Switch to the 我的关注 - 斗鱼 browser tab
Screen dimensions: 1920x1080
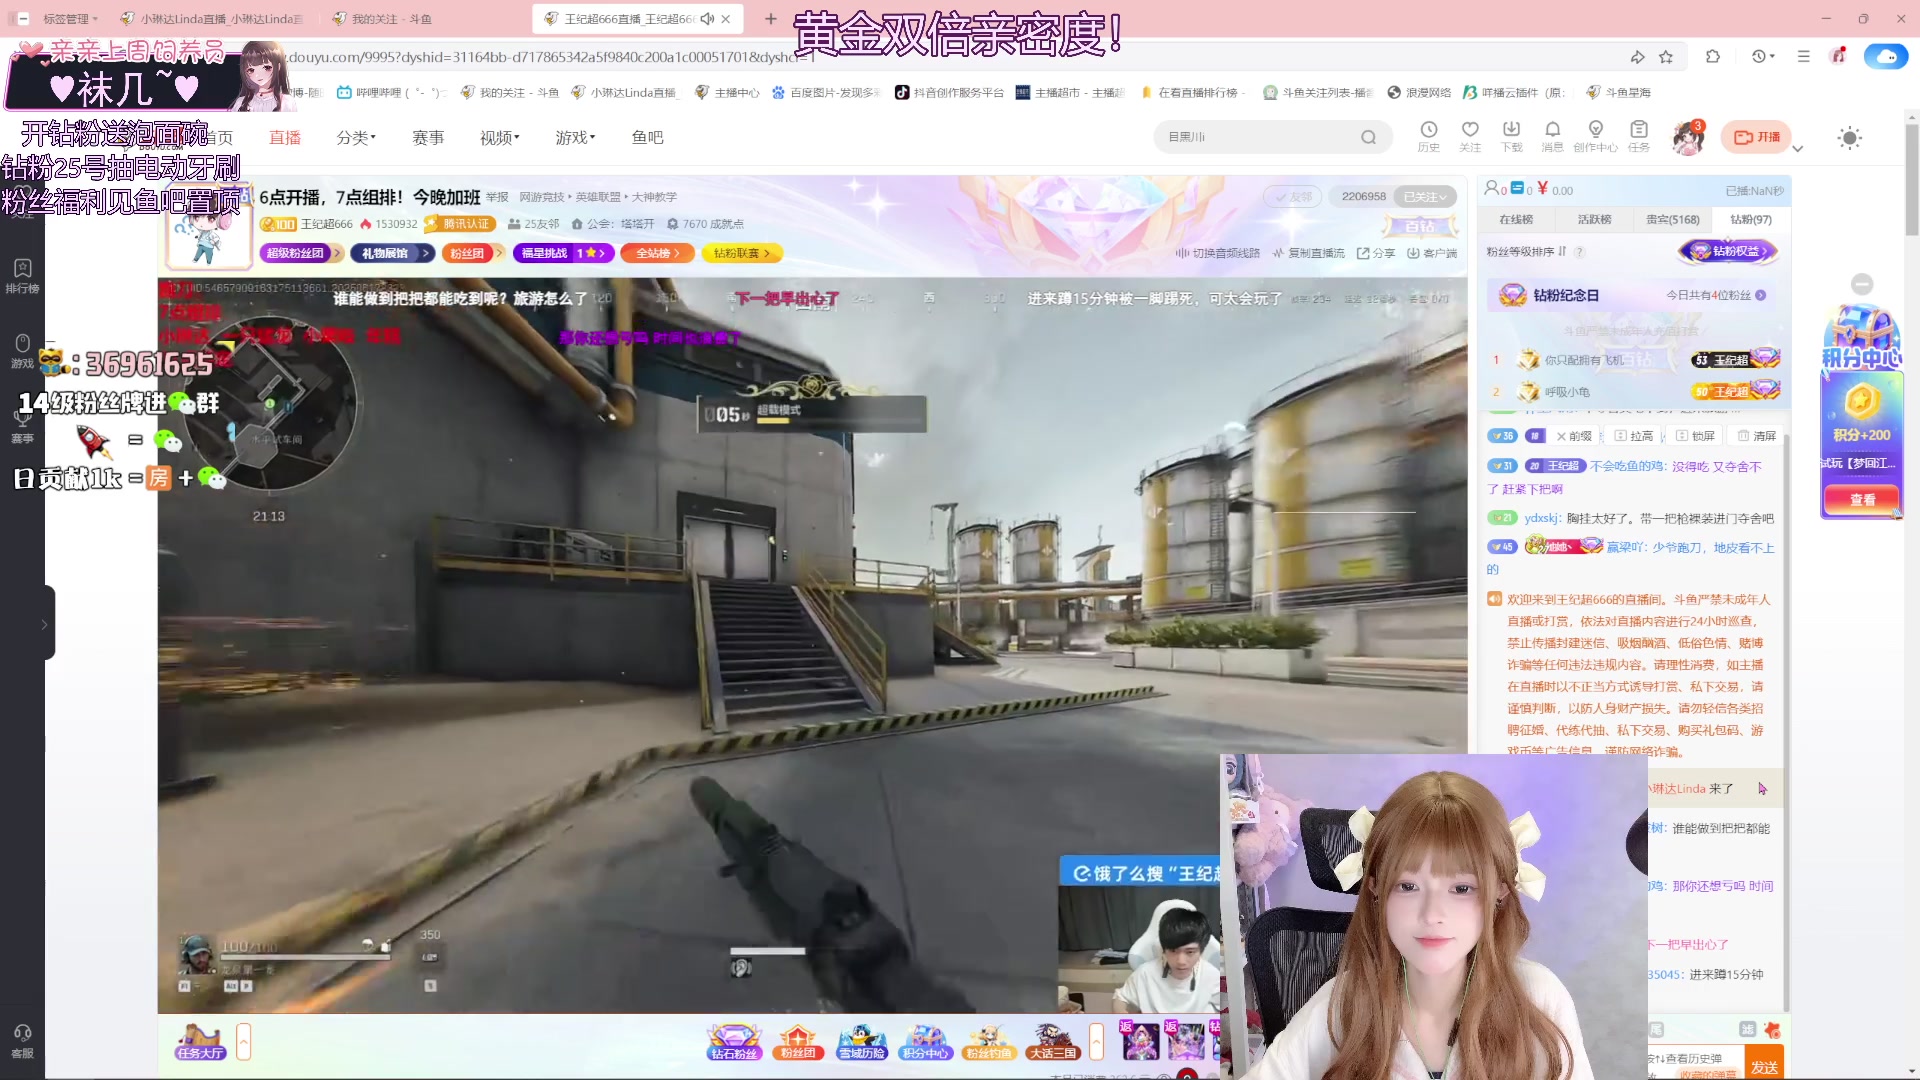click(x=390, y=19)
